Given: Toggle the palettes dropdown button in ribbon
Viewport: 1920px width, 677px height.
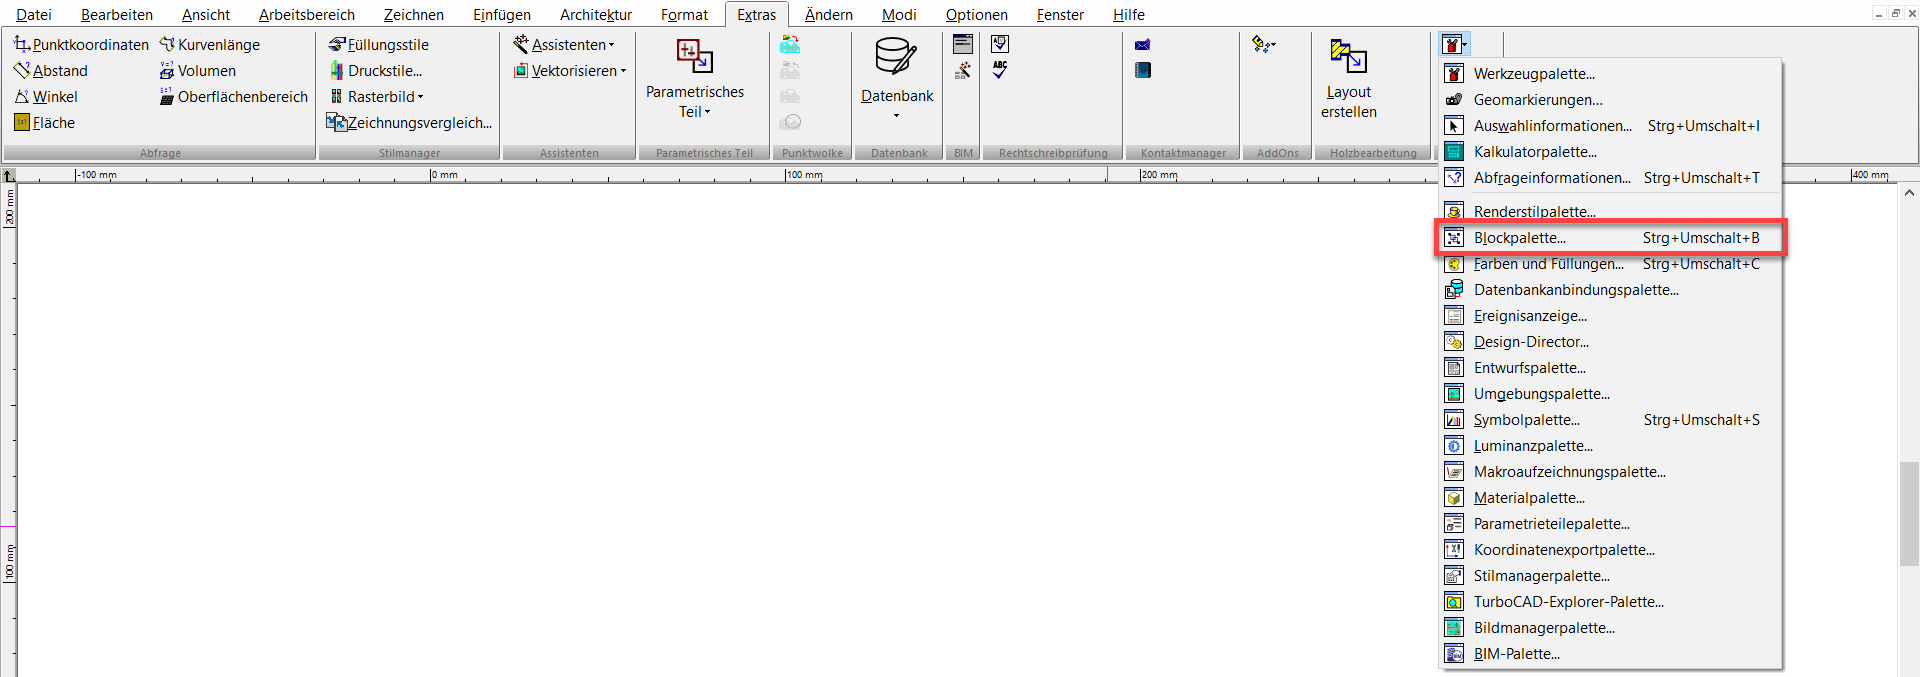Looking at the screenshot, I should point(1454,45).
